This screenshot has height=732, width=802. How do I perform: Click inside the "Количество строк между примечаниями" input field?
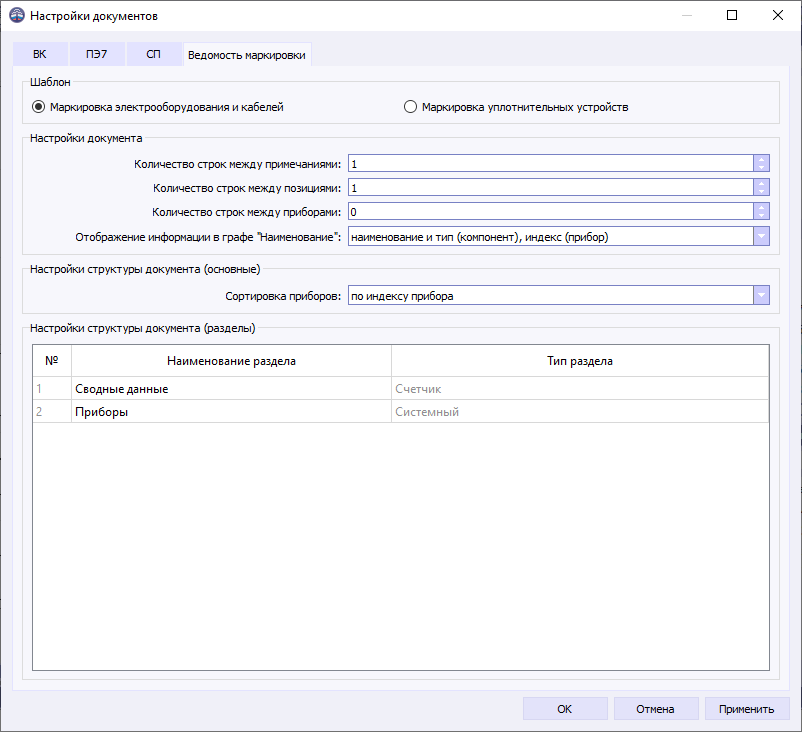(550, 162)
